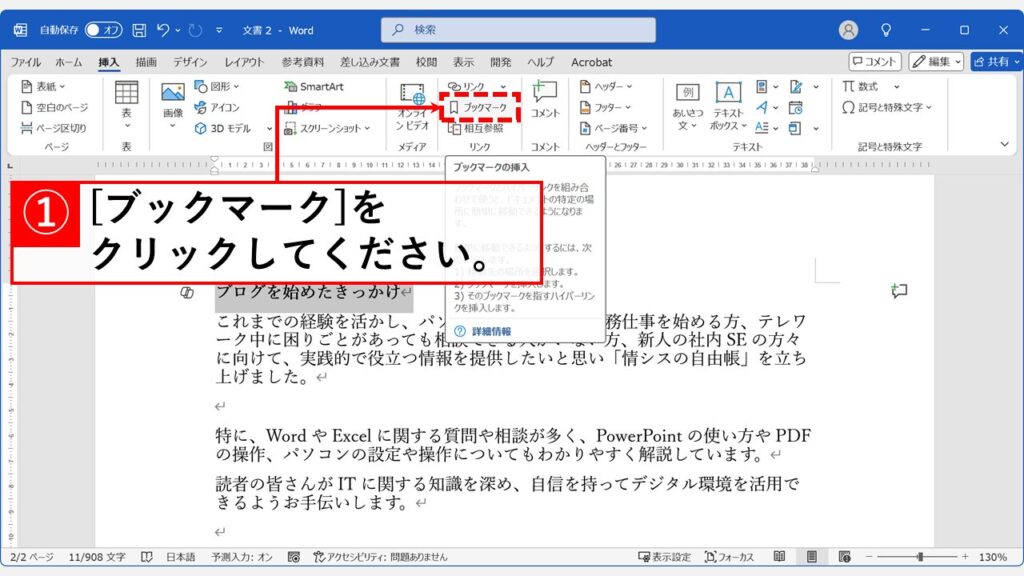1024x576 pixels.
Task: Switch to the Acrobat tab
Action: click(592, 62)
